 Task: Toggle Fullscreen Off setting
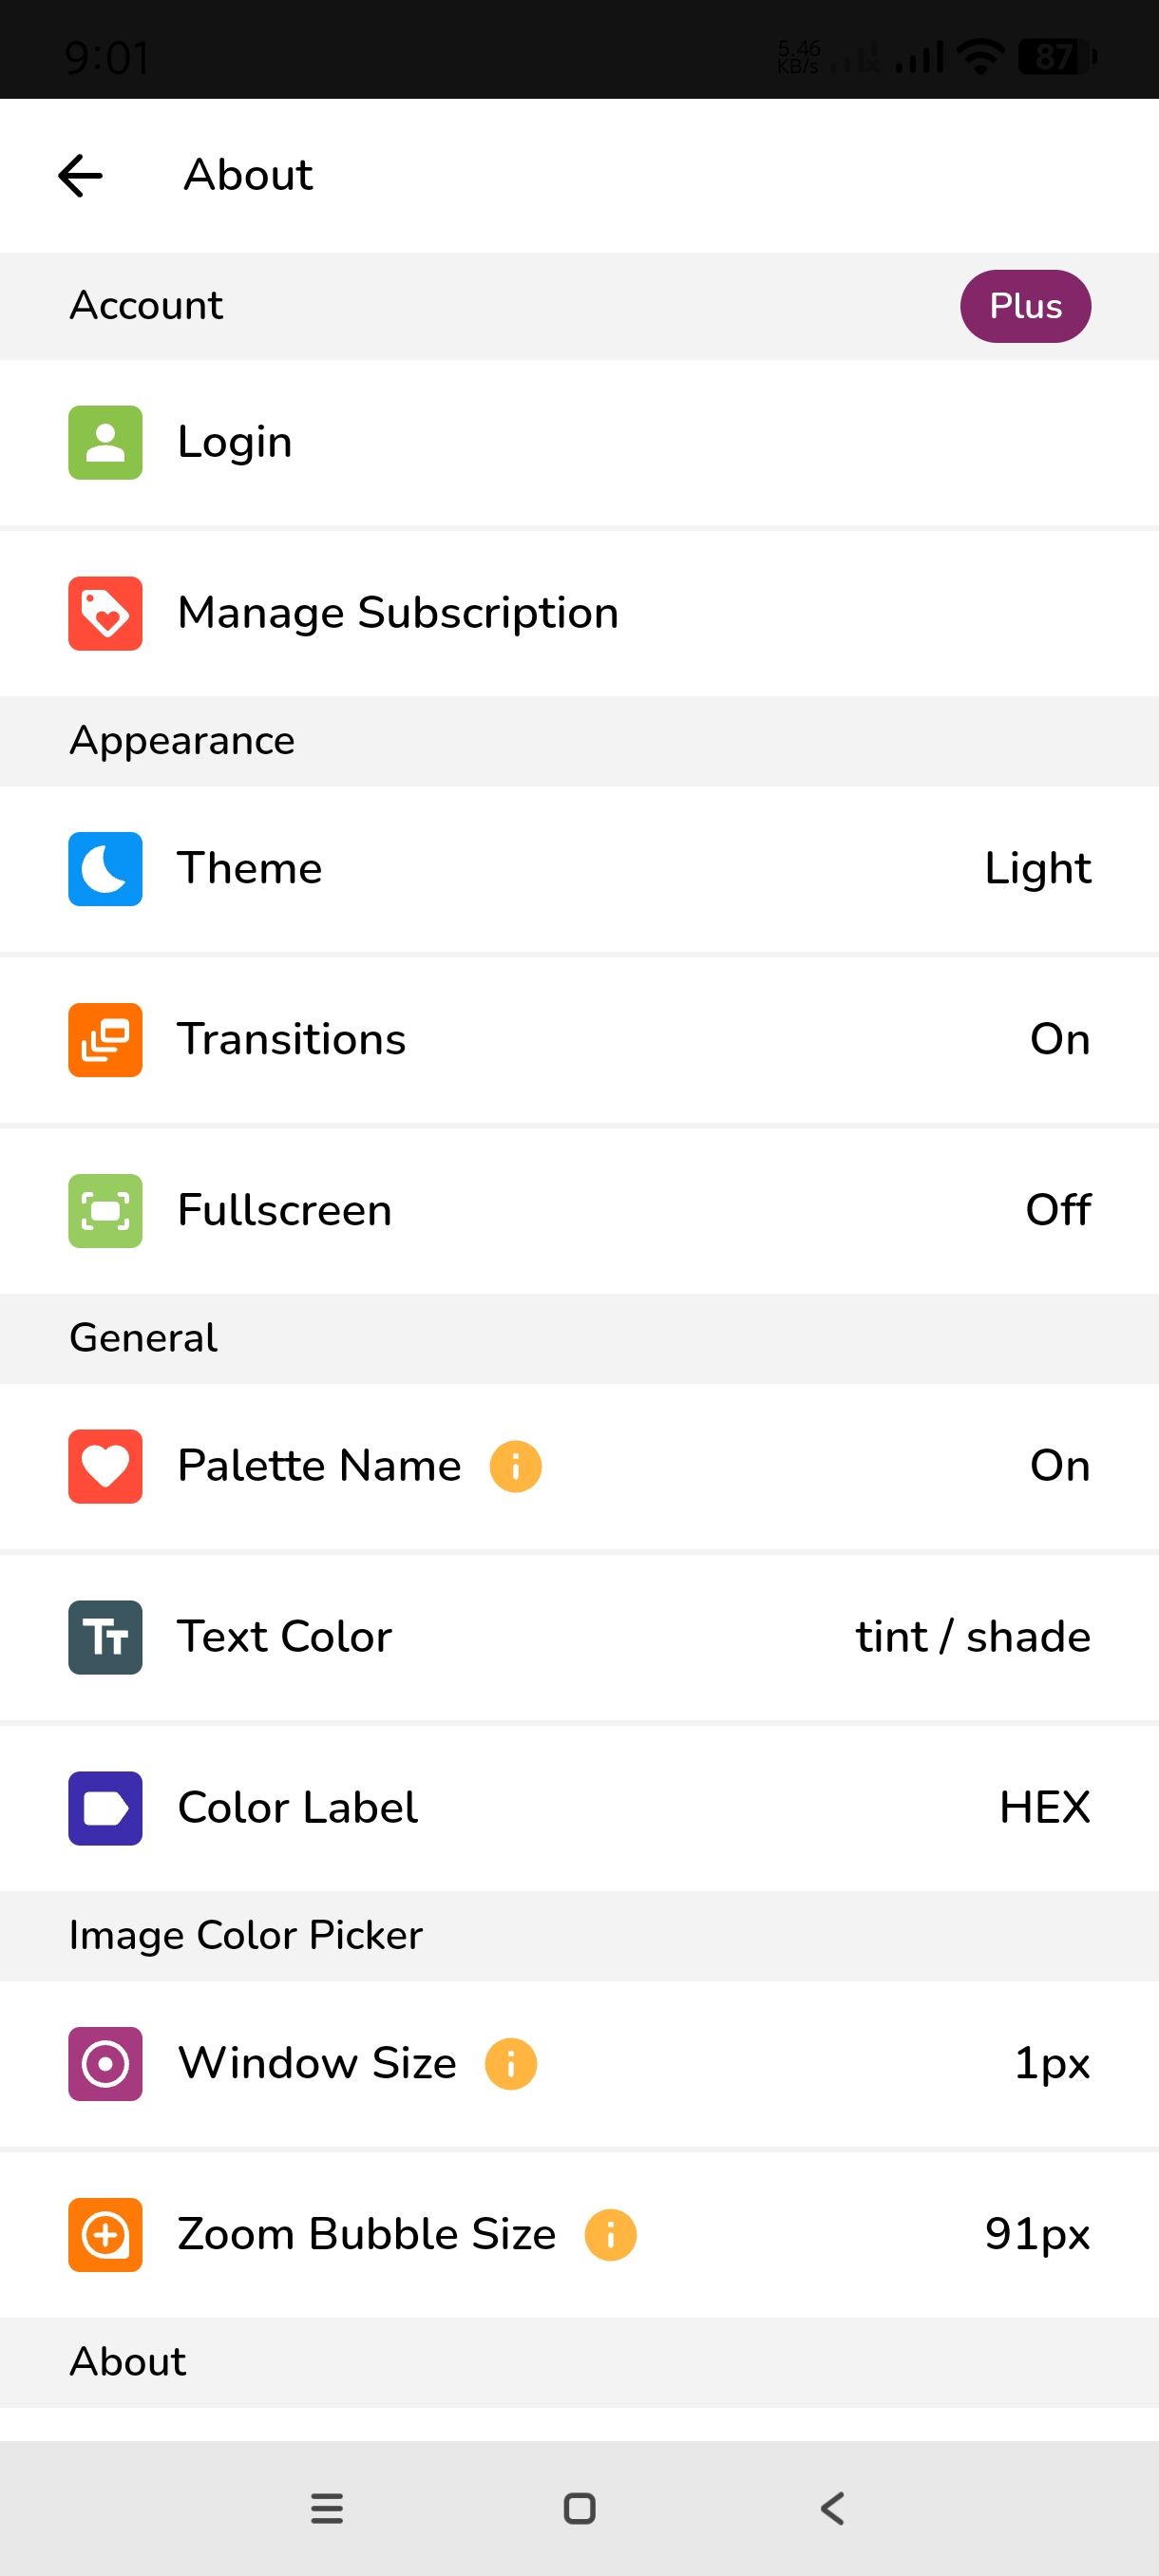(x=1057, y=1210)
